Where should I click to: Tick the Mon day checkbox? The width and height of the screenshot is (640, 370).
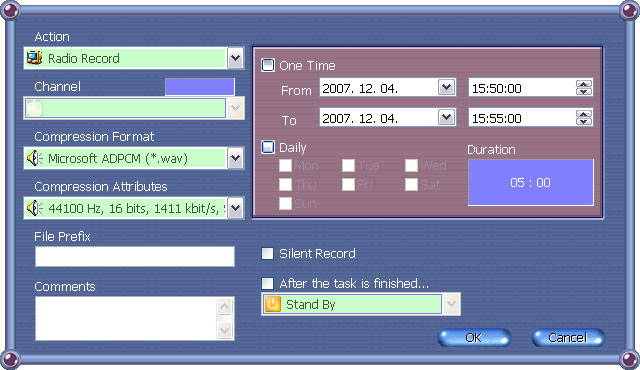click(285, 166)
